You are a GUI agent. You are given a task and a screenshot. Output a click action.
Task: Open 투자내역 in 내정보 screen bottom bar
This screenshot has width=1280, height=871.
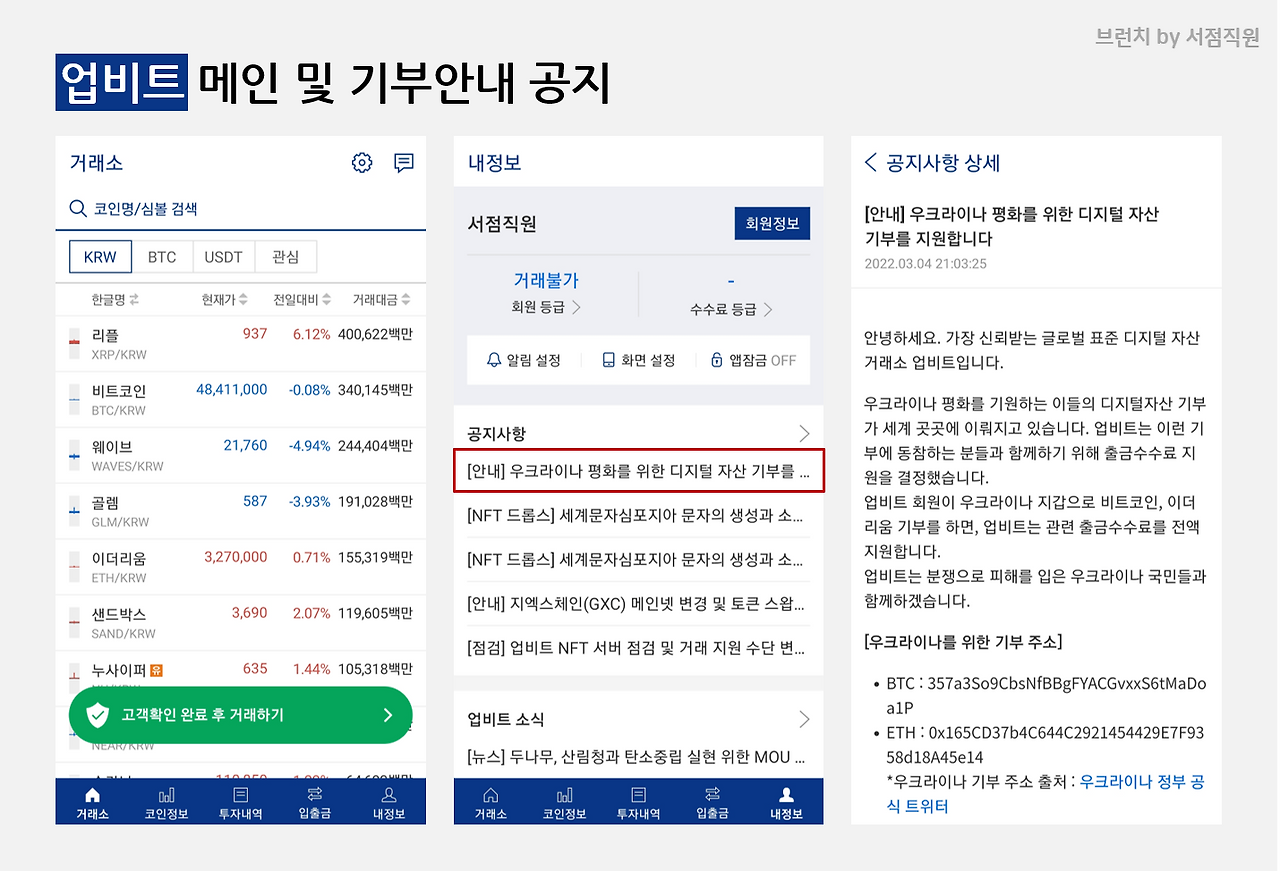[x=639, y=803]
